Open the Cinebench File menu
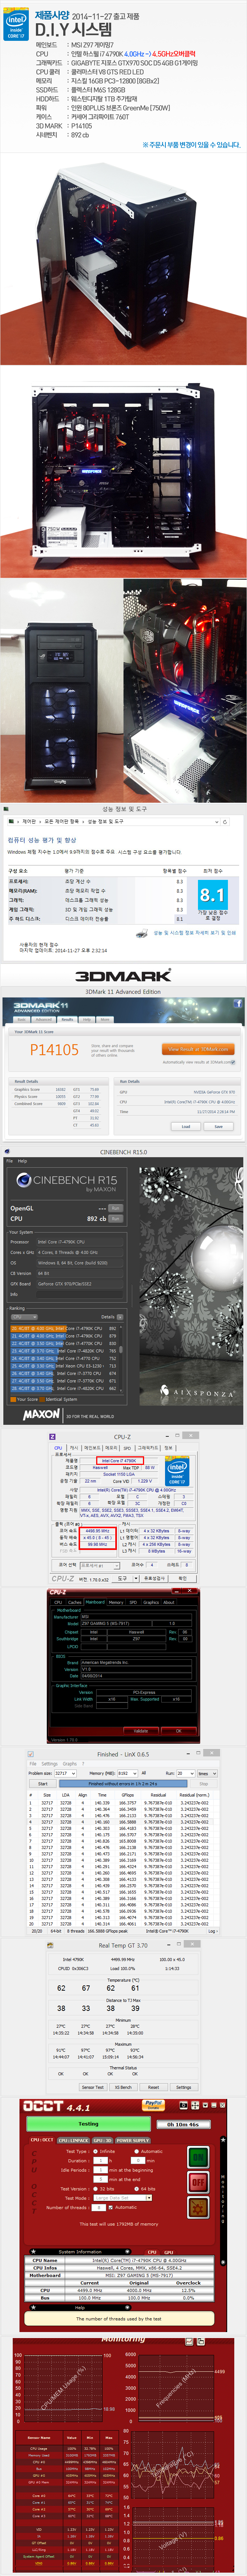 [x=10, y=1161]
